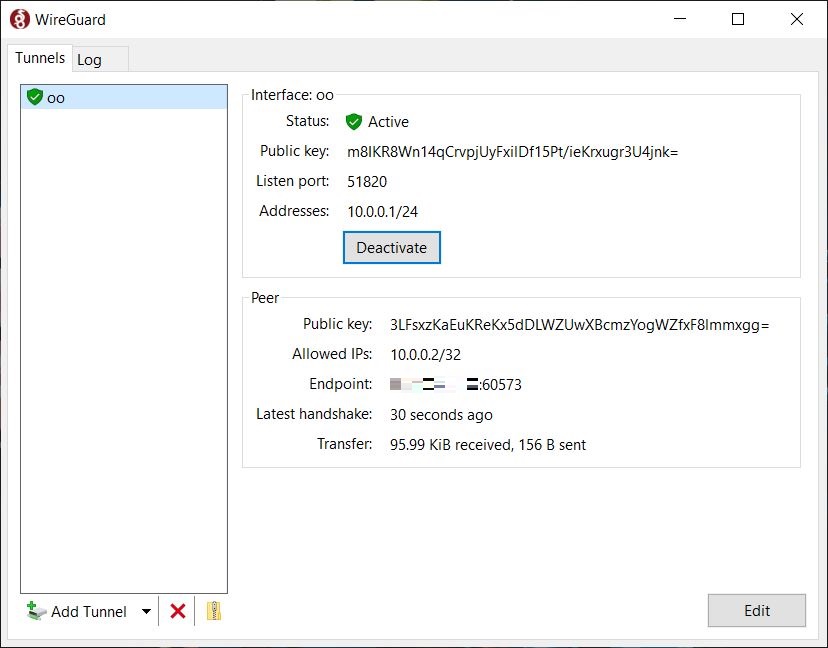This screenshot has width=828, height=648.
Task: Open the Add Tunnel dropdown arrow
Action: 146,612
